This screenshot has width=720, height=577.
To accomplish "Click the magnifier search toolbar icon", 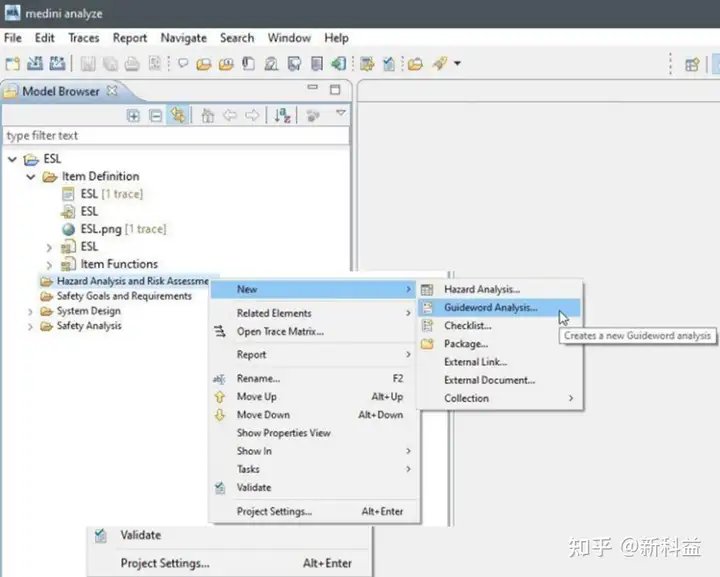I will (x=271, y=64).
